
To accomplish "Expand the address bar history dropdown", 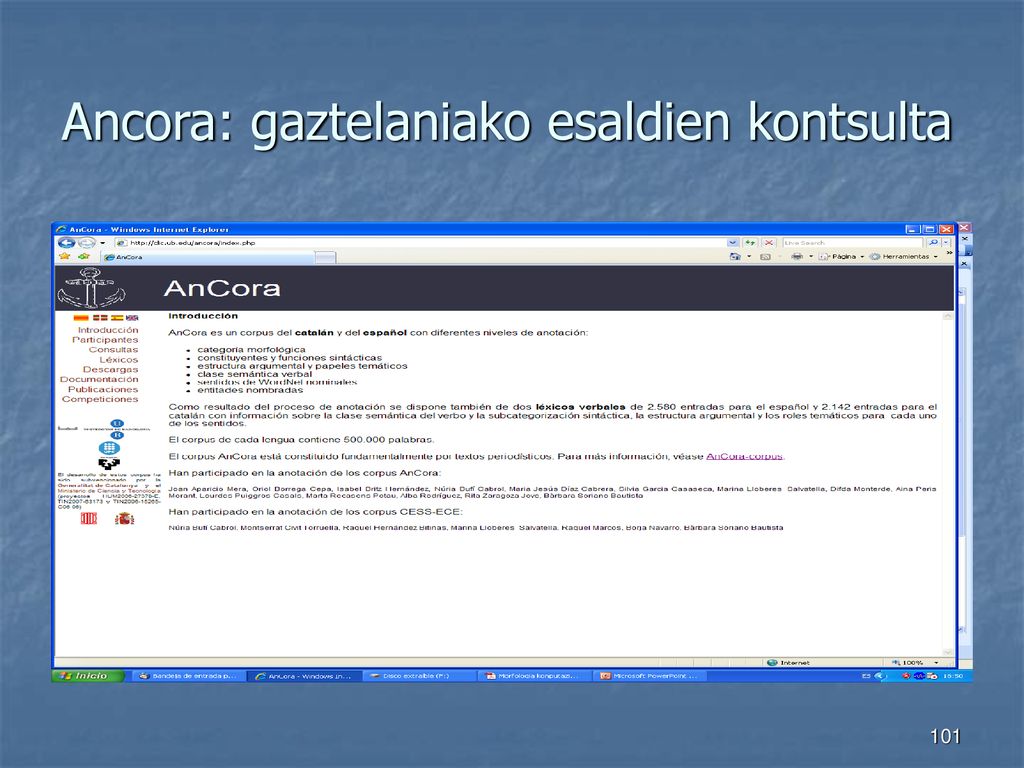I will coord(733,243).
